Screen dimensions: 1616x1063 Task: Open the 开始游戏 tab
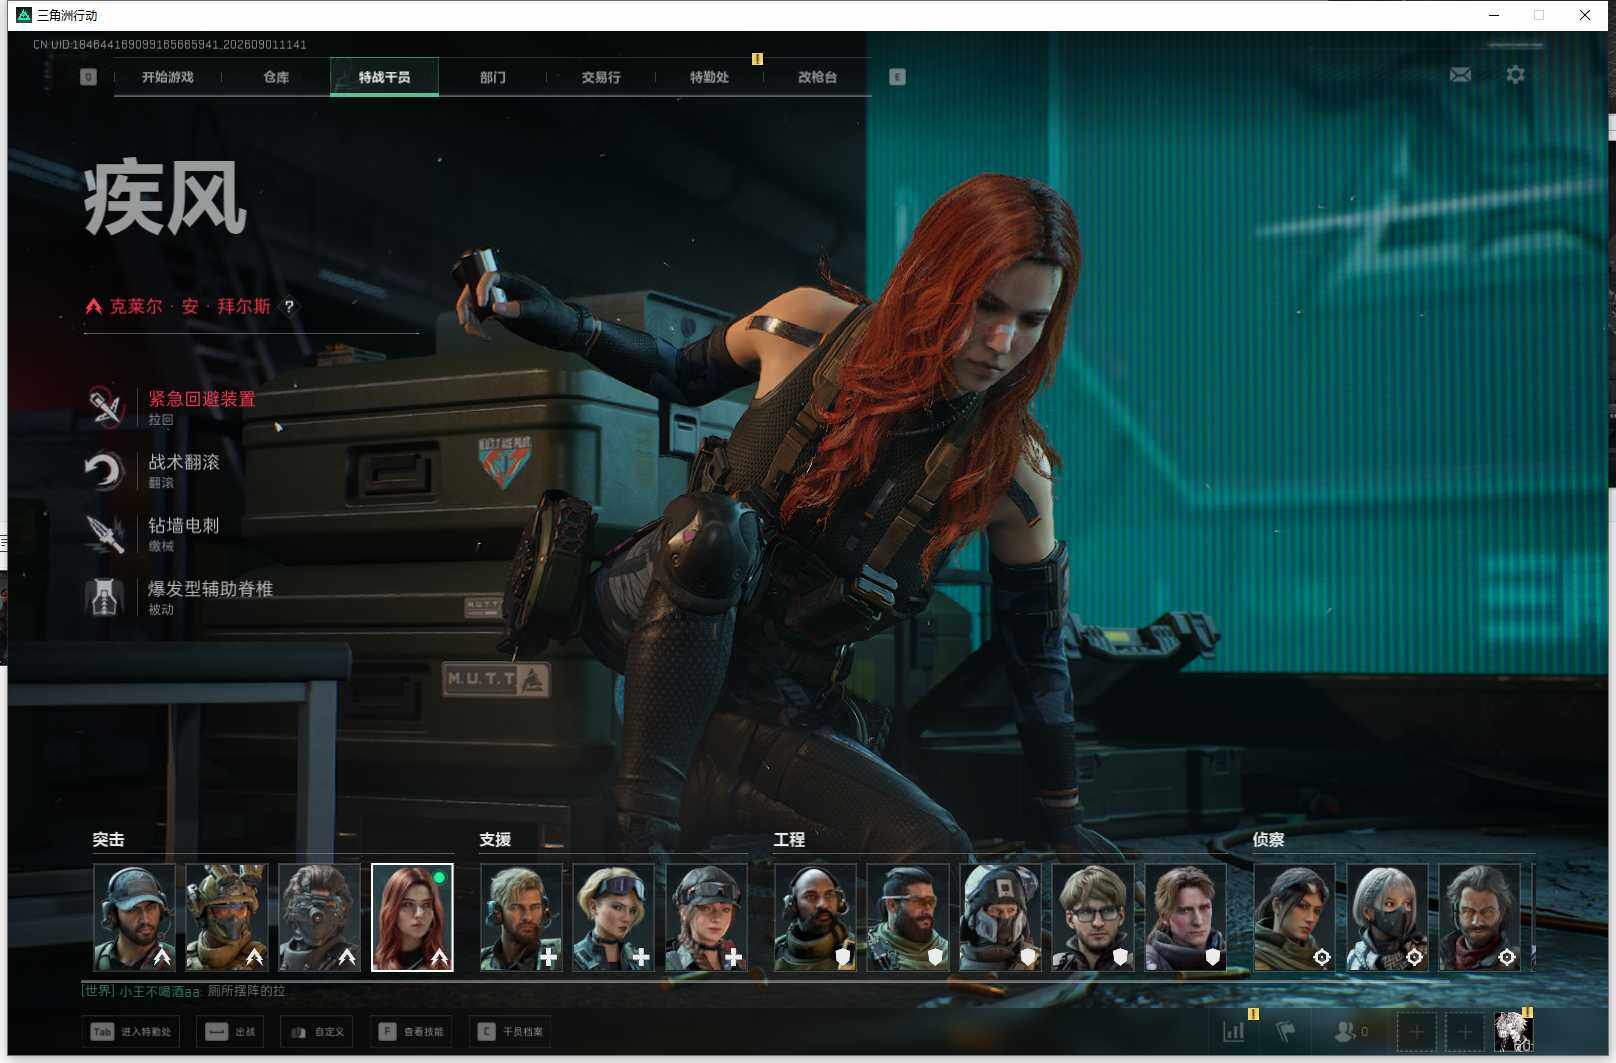(167, 77)
